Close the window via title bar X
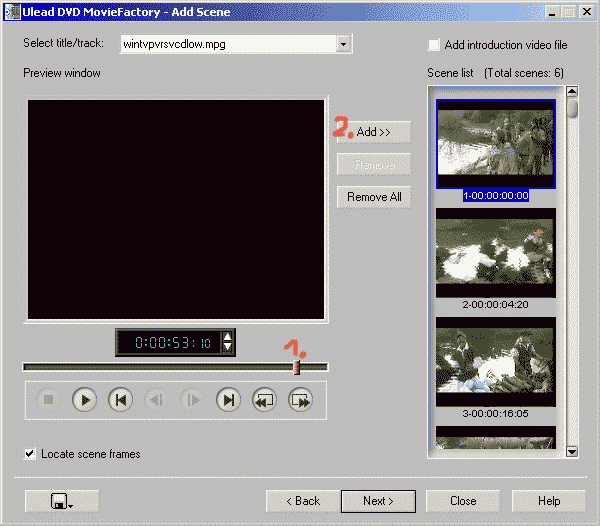This screenshot has height=526, width=600. click(x=586, y=12)
